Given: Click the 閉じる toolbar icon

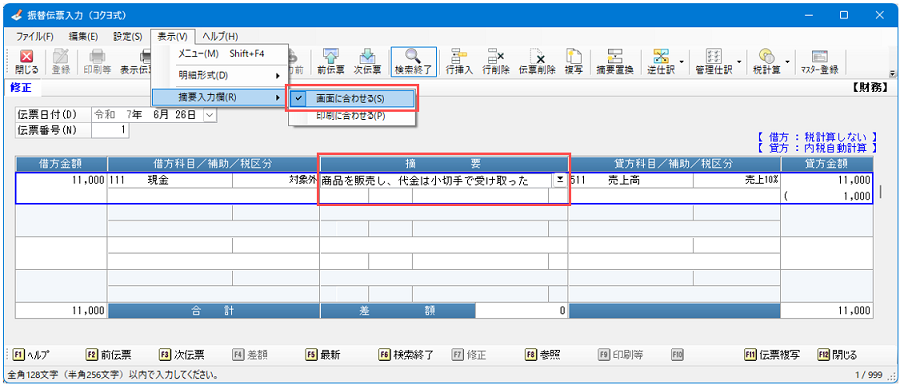Looking at the screenshot, I should click(26, 62).
